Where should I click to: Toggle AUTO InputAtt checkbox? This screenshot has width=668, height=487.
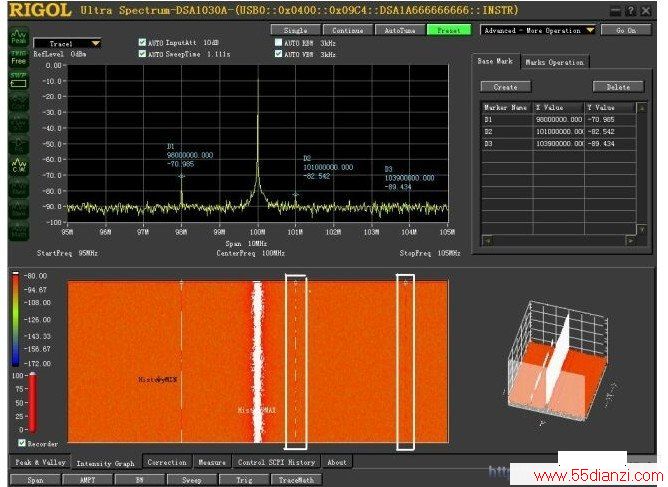pos(142,42)
